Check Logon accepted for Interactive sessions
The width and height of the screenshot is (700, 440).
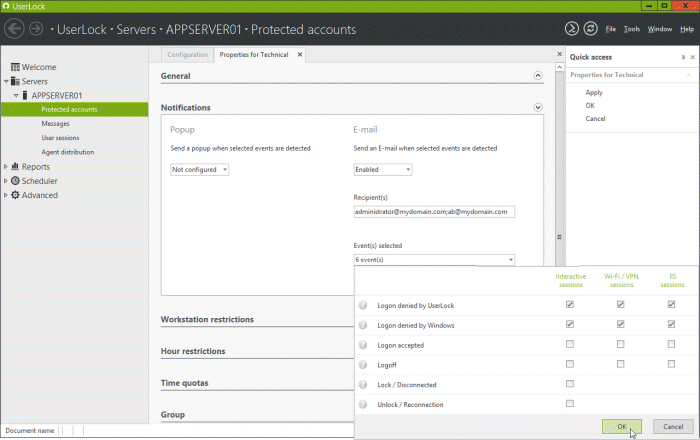570,344
